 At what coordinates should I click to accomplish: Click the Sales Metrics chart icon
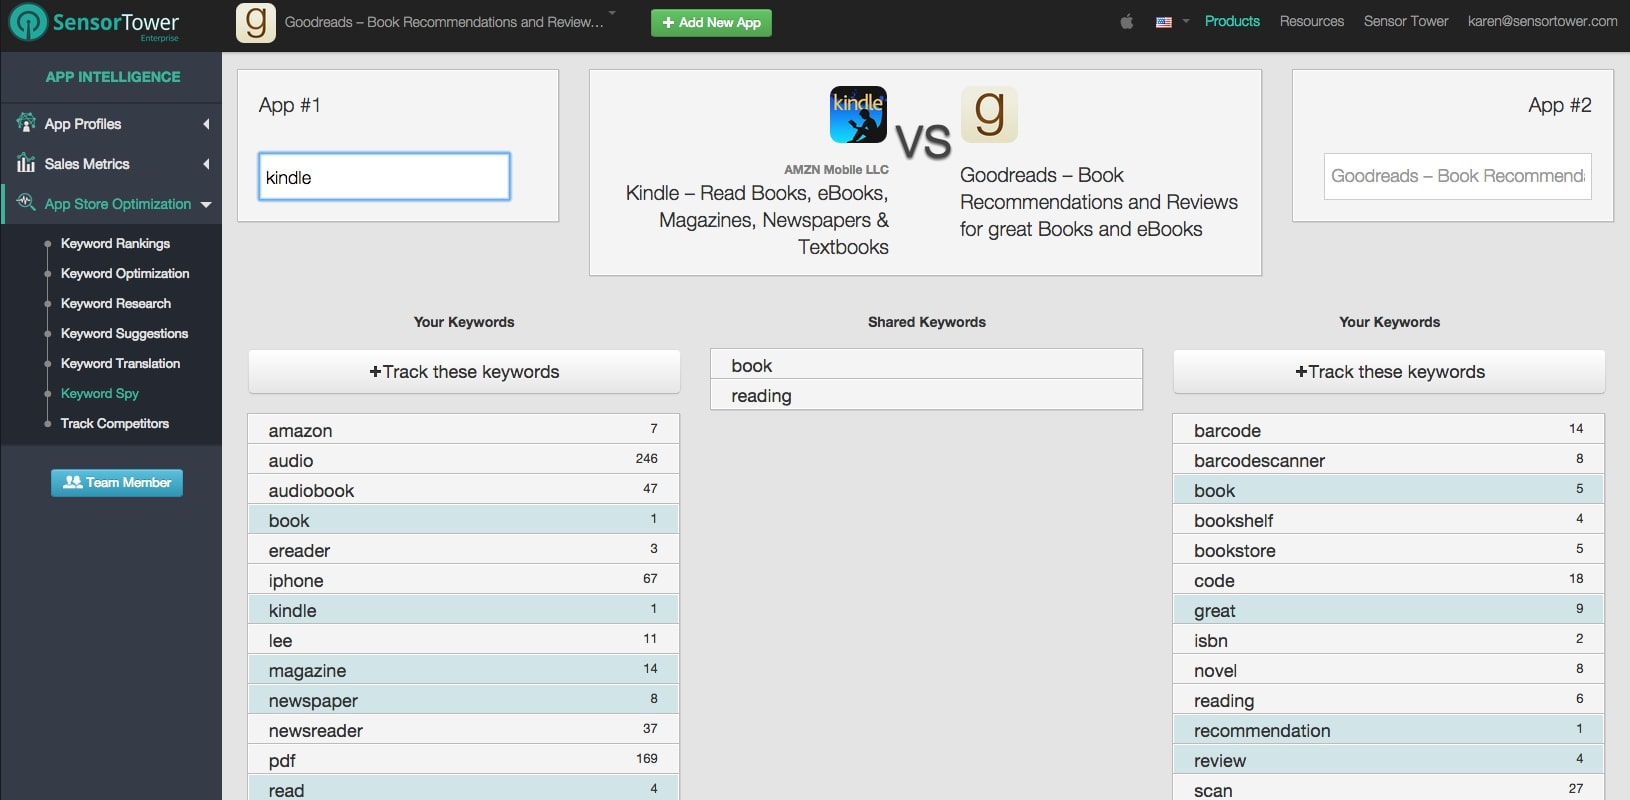pos(26,164)
